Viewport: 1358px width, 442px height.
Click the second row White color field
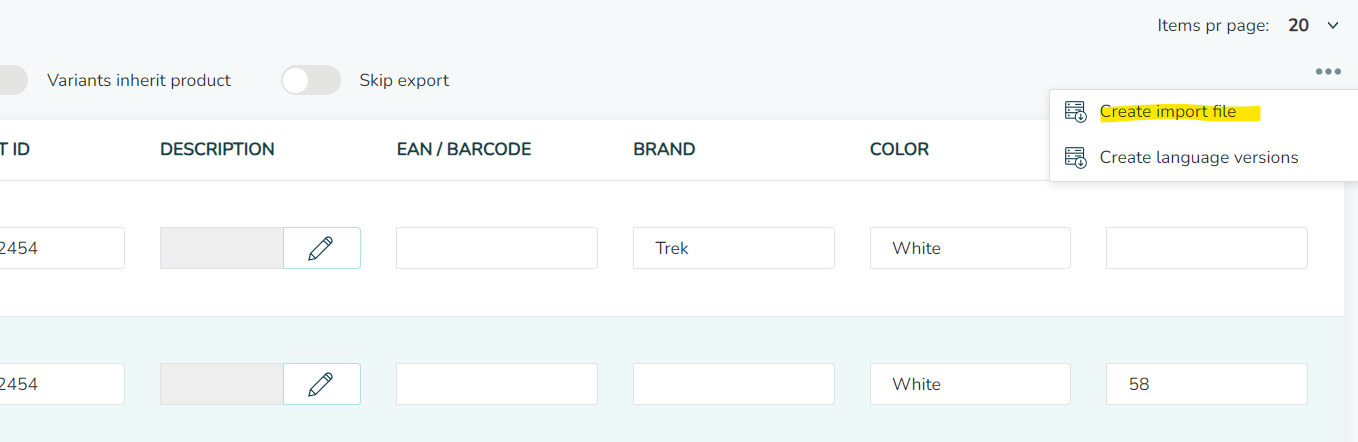pyautogui.click(x=970, y=384)
